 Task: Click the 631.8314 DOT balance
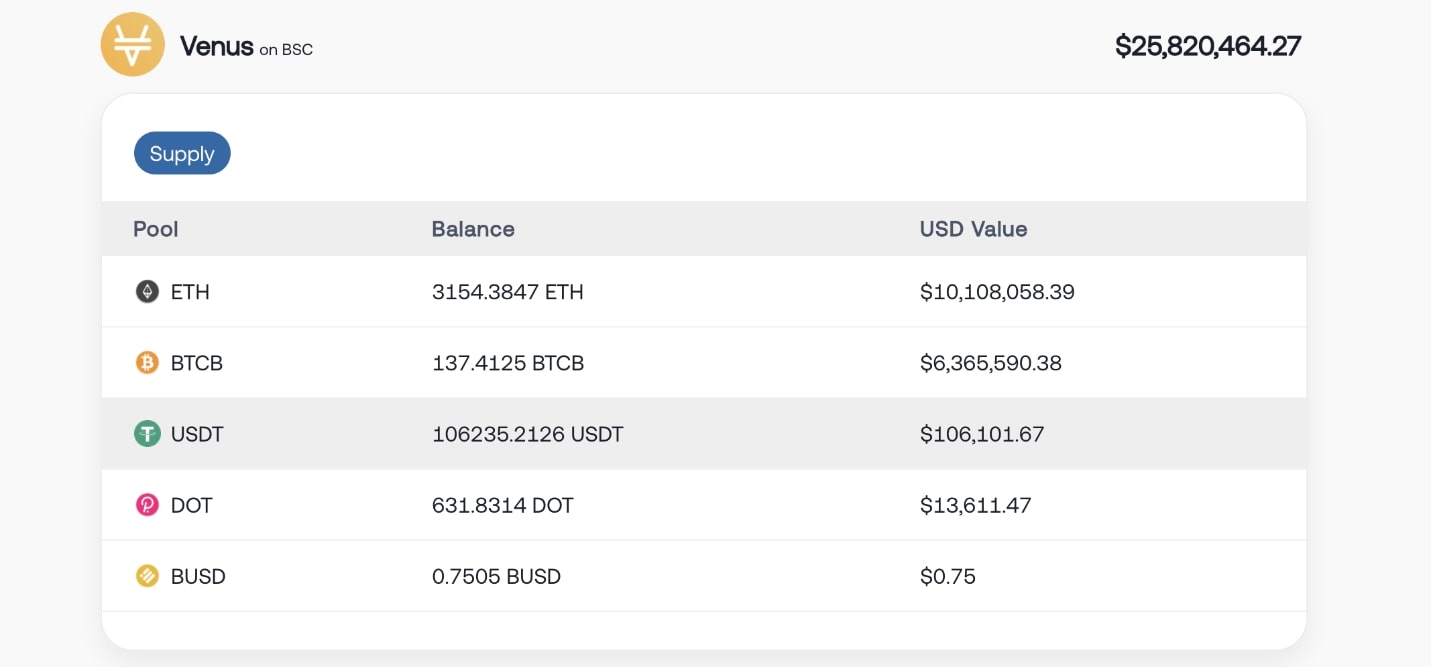tap(503, 505)
